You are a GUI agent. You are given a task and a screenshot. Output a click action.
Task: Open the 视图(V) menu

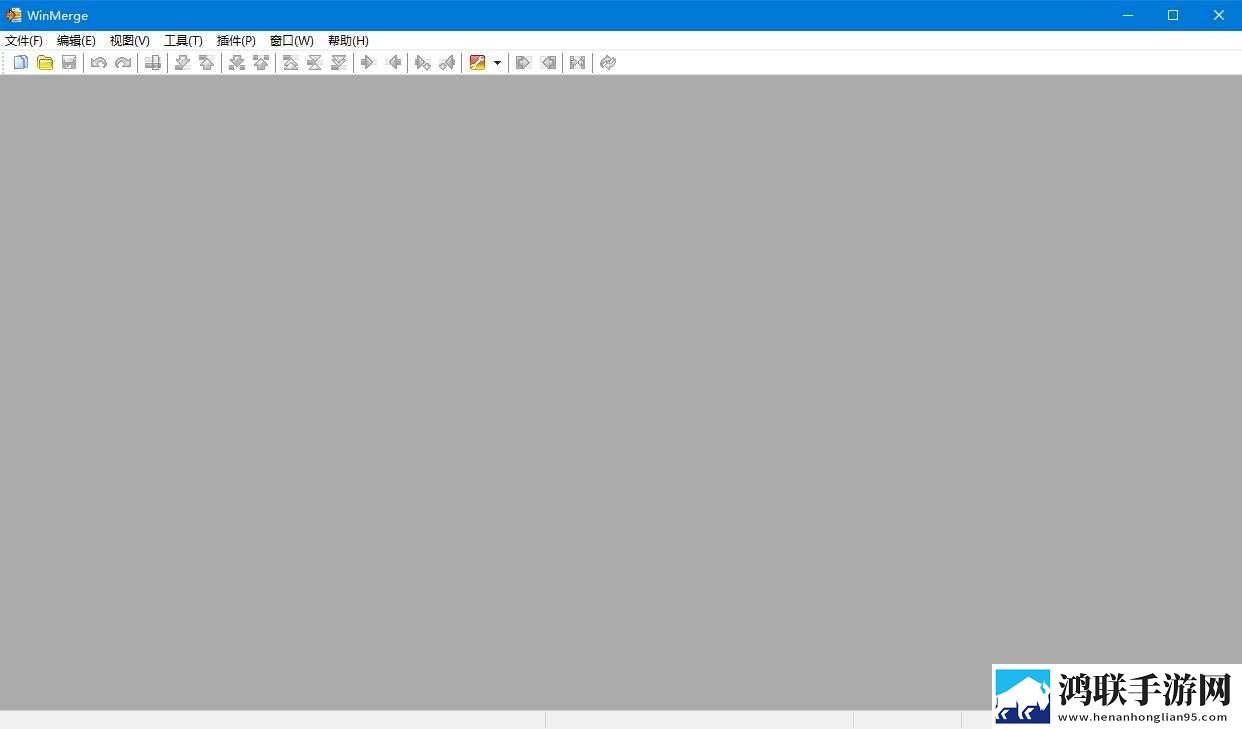click(130, 41)
